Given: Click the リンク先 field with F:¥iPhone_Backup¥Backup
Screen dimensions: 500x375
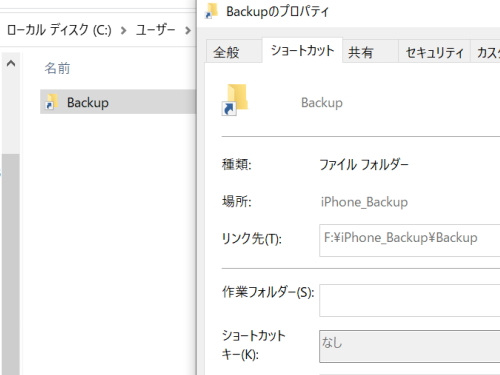Looking at the screenshot, I should 409,240.
